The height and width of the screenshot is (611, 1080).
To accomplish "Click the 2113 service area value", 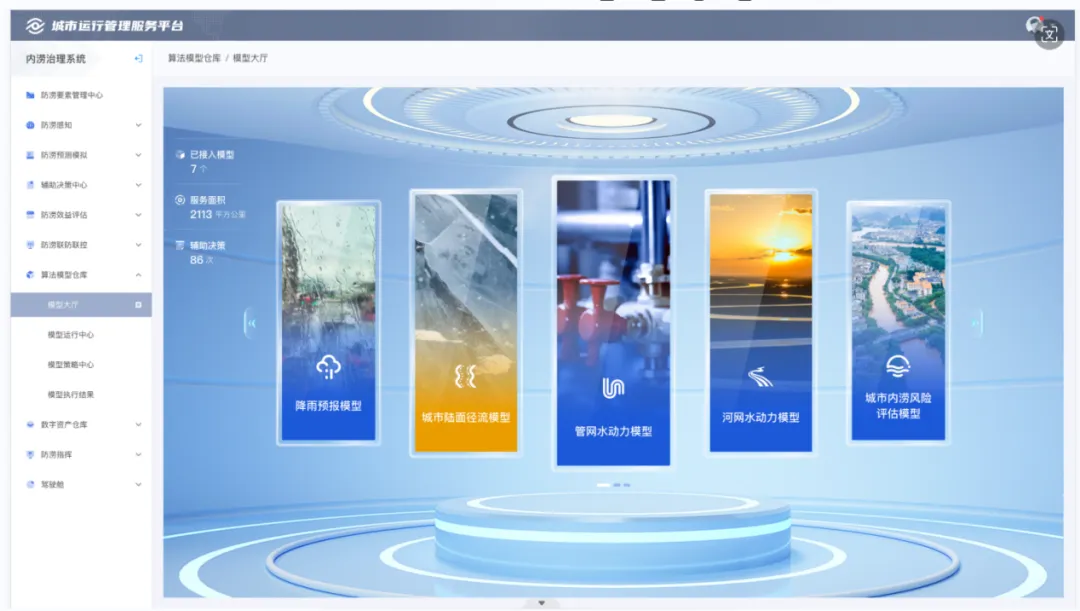I will [x=201, y=214].
